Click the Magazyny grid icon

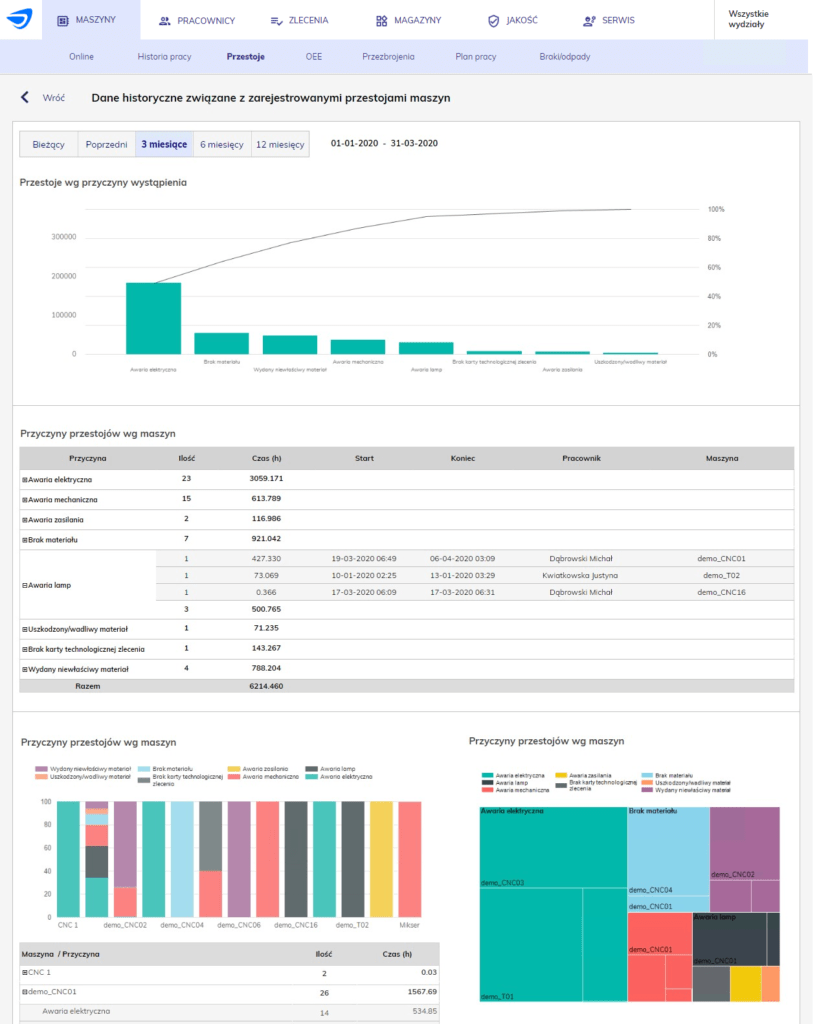pos(382,20)
